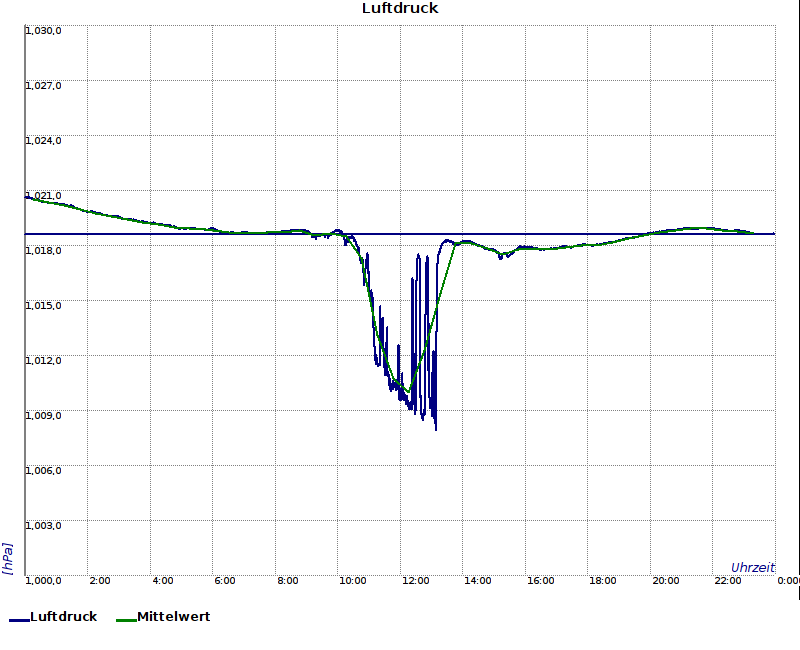This screenshot has width=800, height=650.
Task: Click the 1,000,0 y-axis value
Action: click(x=43, y=581)
